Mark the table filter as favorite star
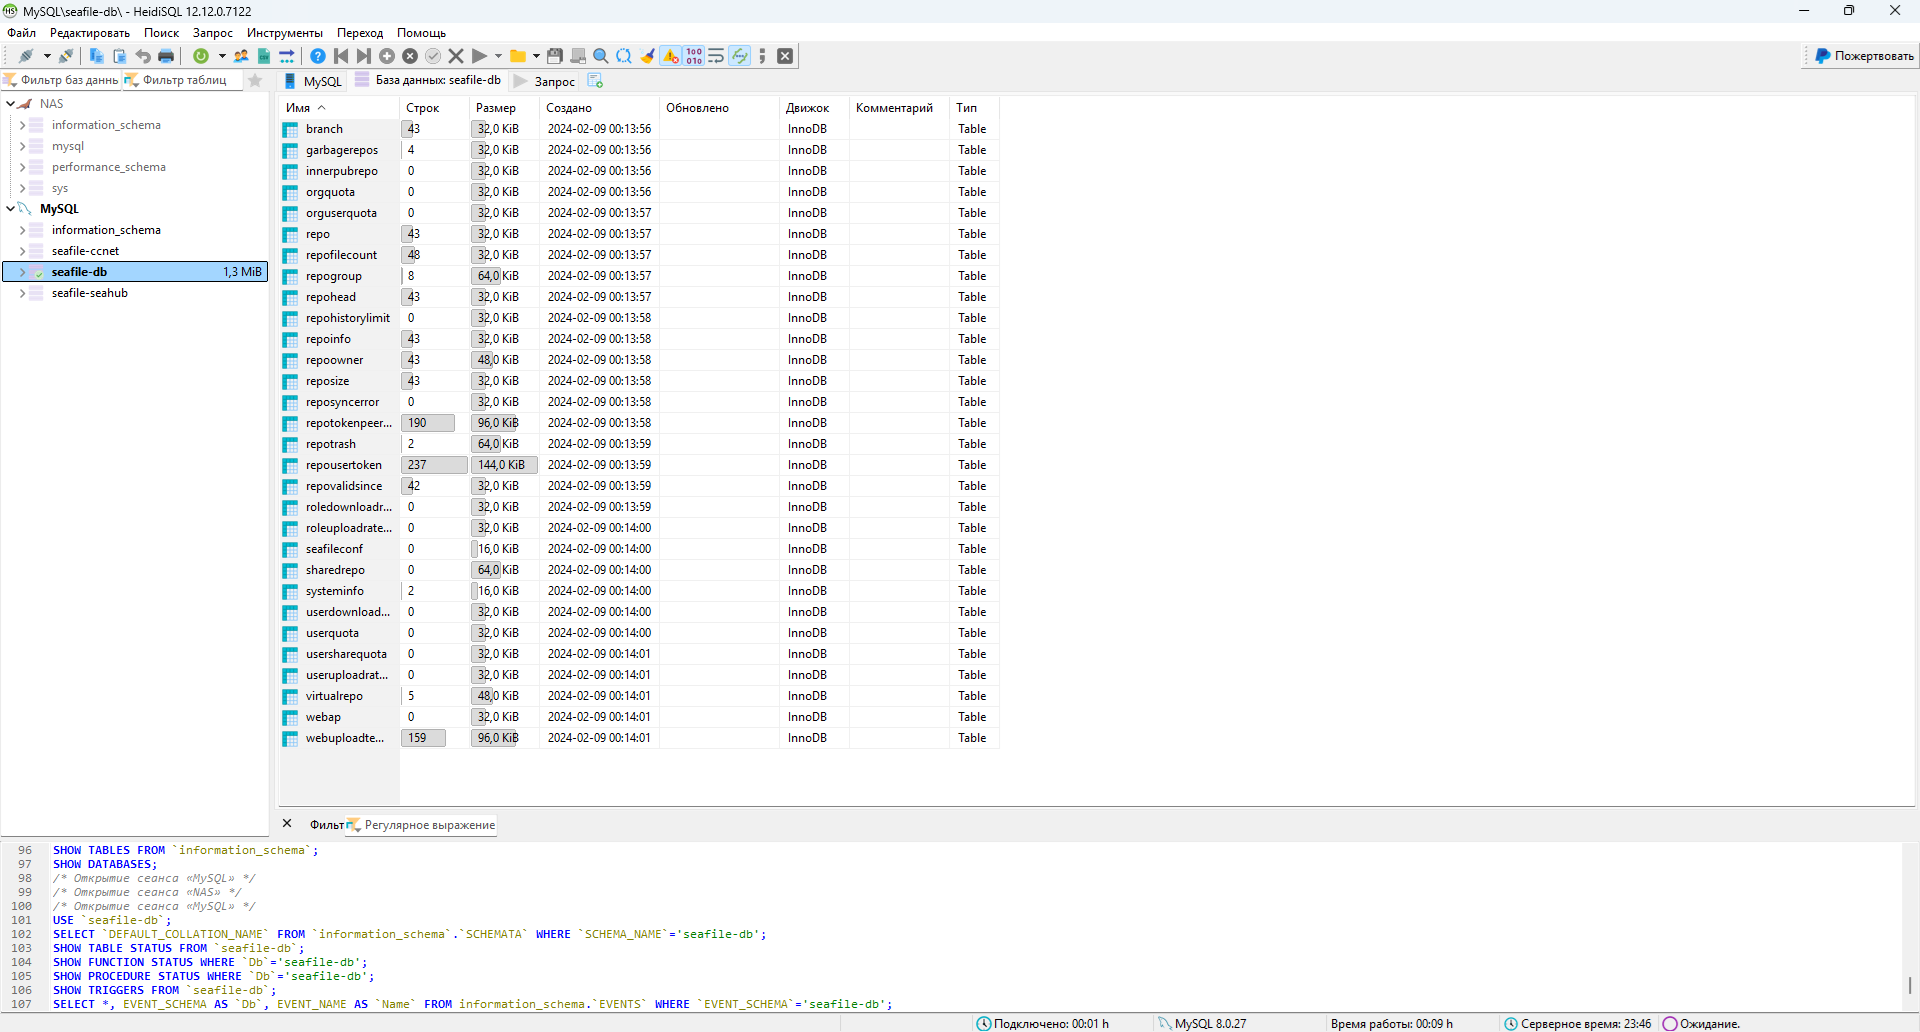The height and width of the screenshot is (1032, 1920). pos(255,80)
